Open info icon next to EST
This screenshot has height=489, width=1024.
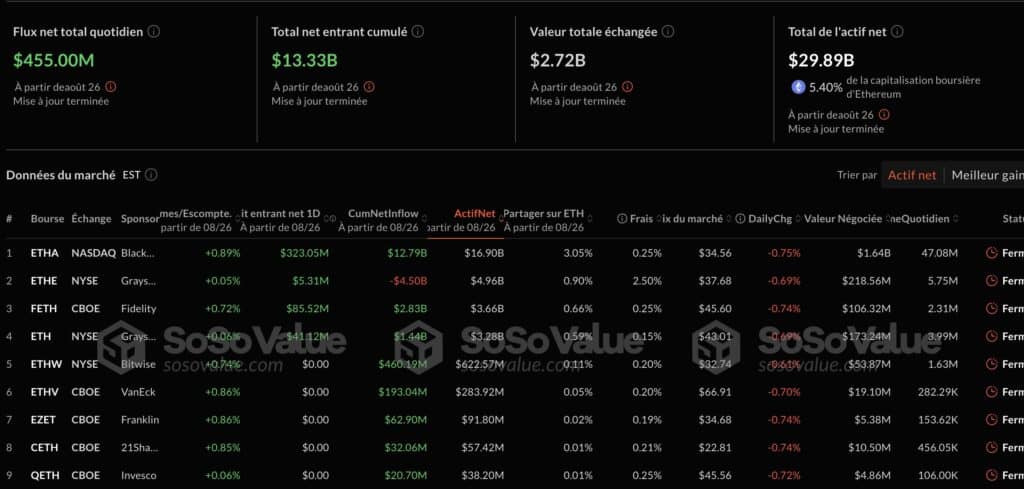coord(151,175)
